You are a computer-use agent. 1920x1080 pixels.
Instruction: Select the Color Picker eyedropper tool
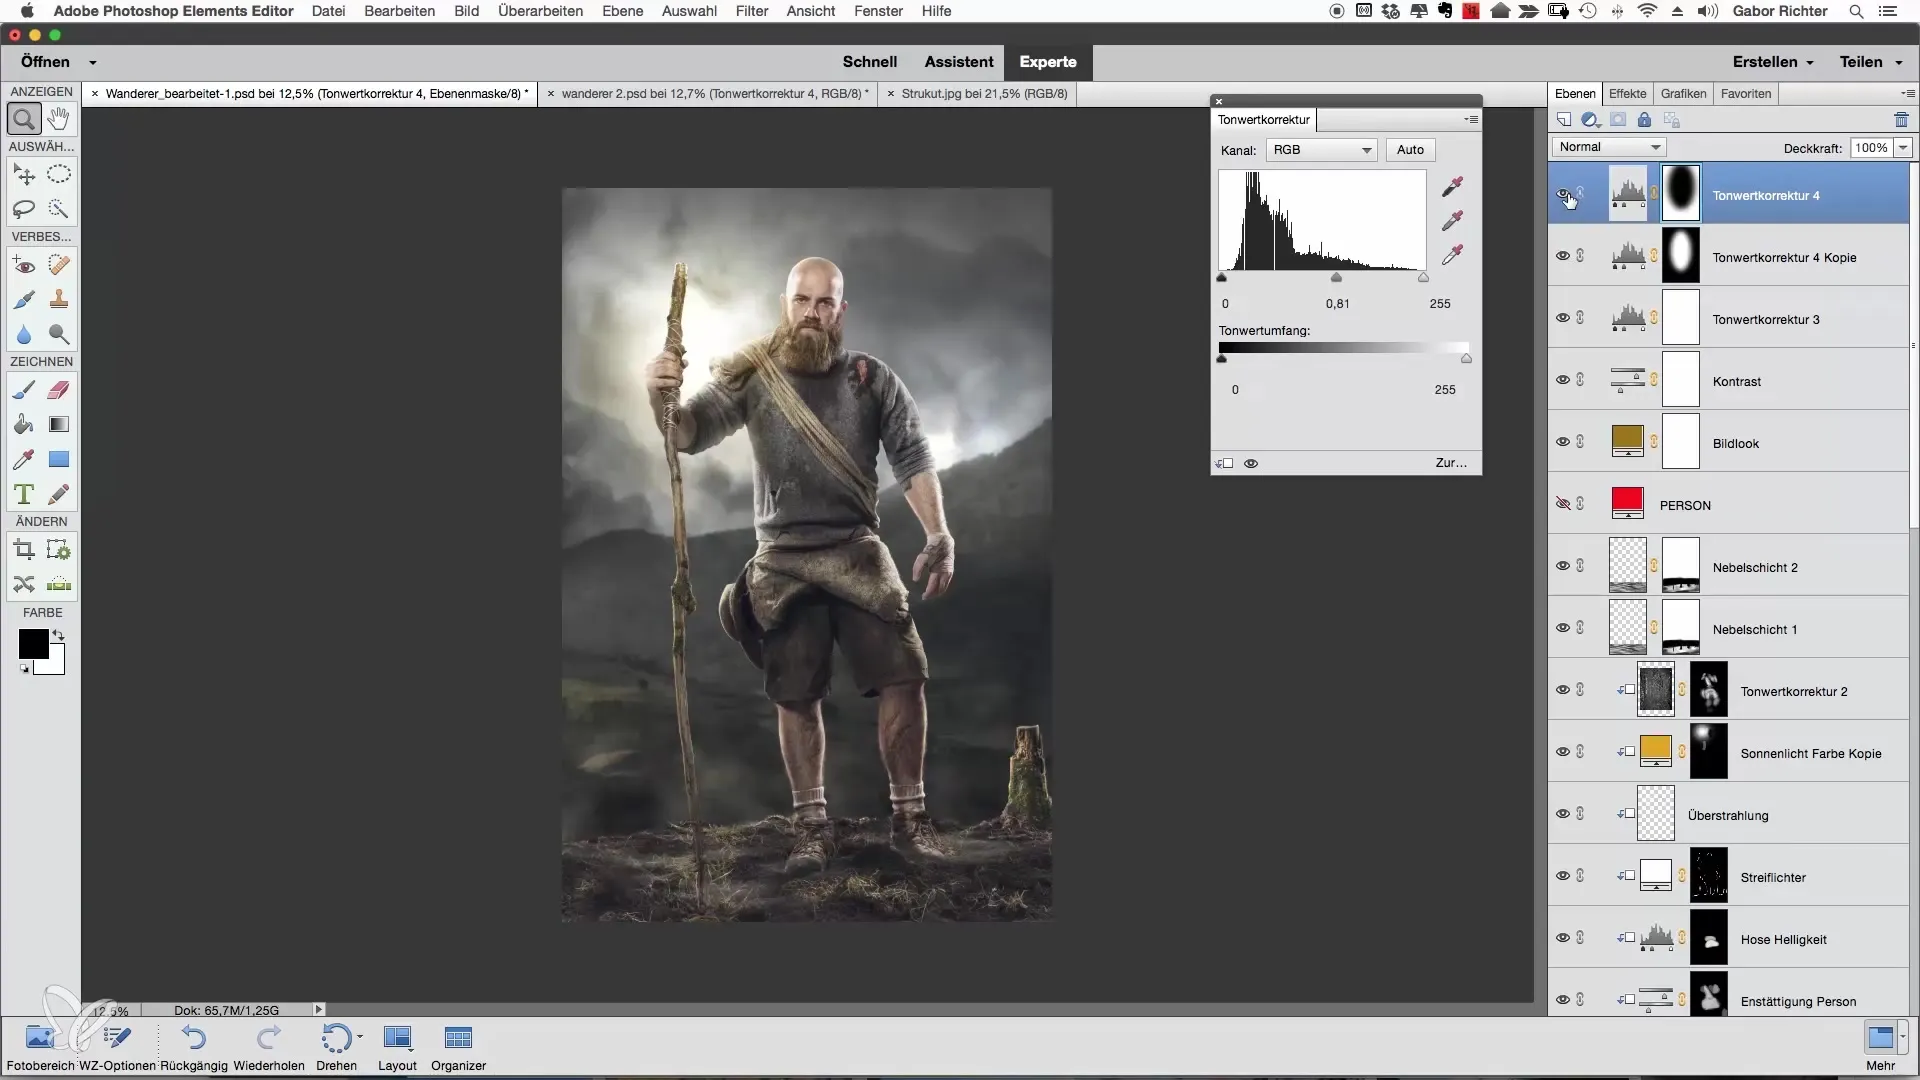coord(24,459)
